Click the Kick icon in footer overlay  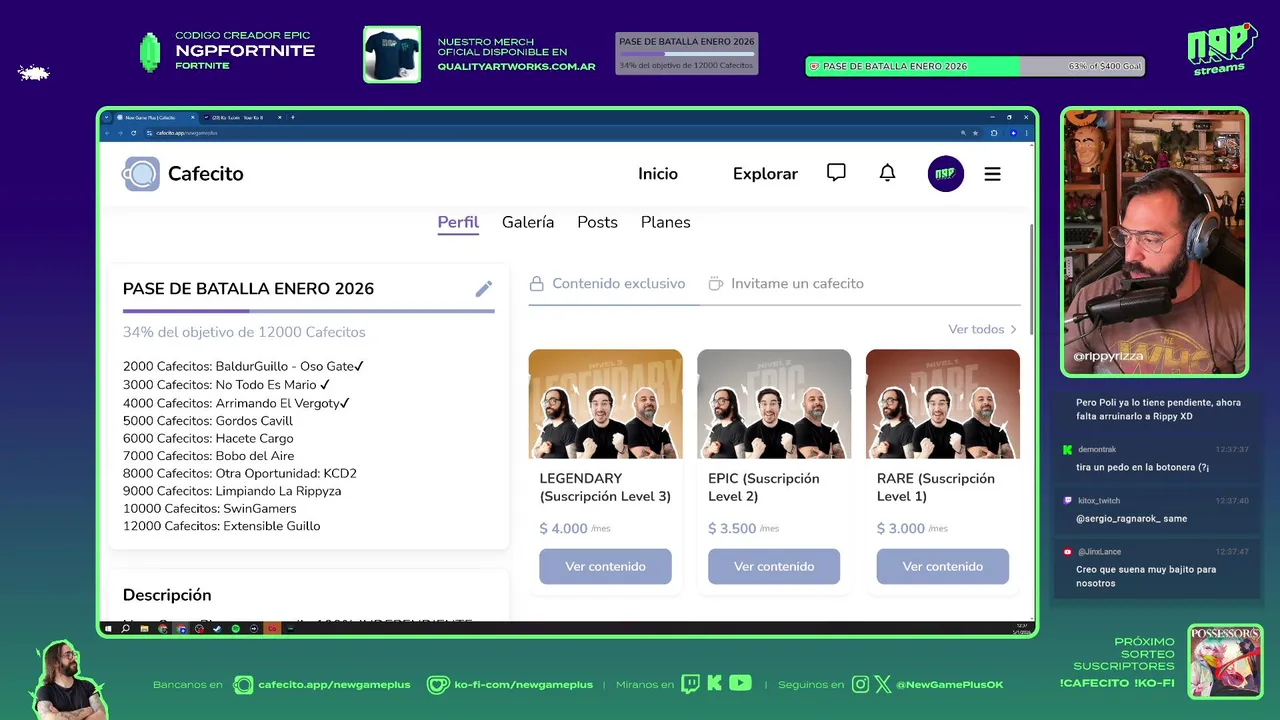coord(715,684)
